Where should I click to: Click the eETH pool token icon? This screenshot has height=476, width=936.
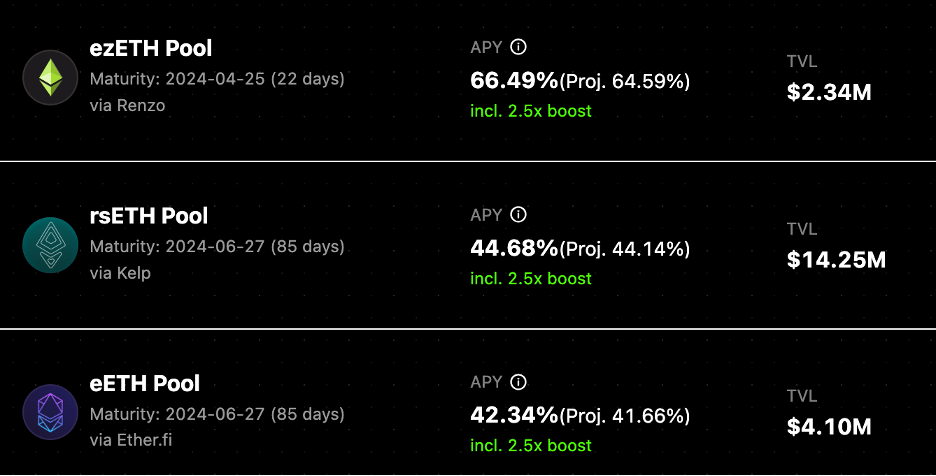coord(50,412)
